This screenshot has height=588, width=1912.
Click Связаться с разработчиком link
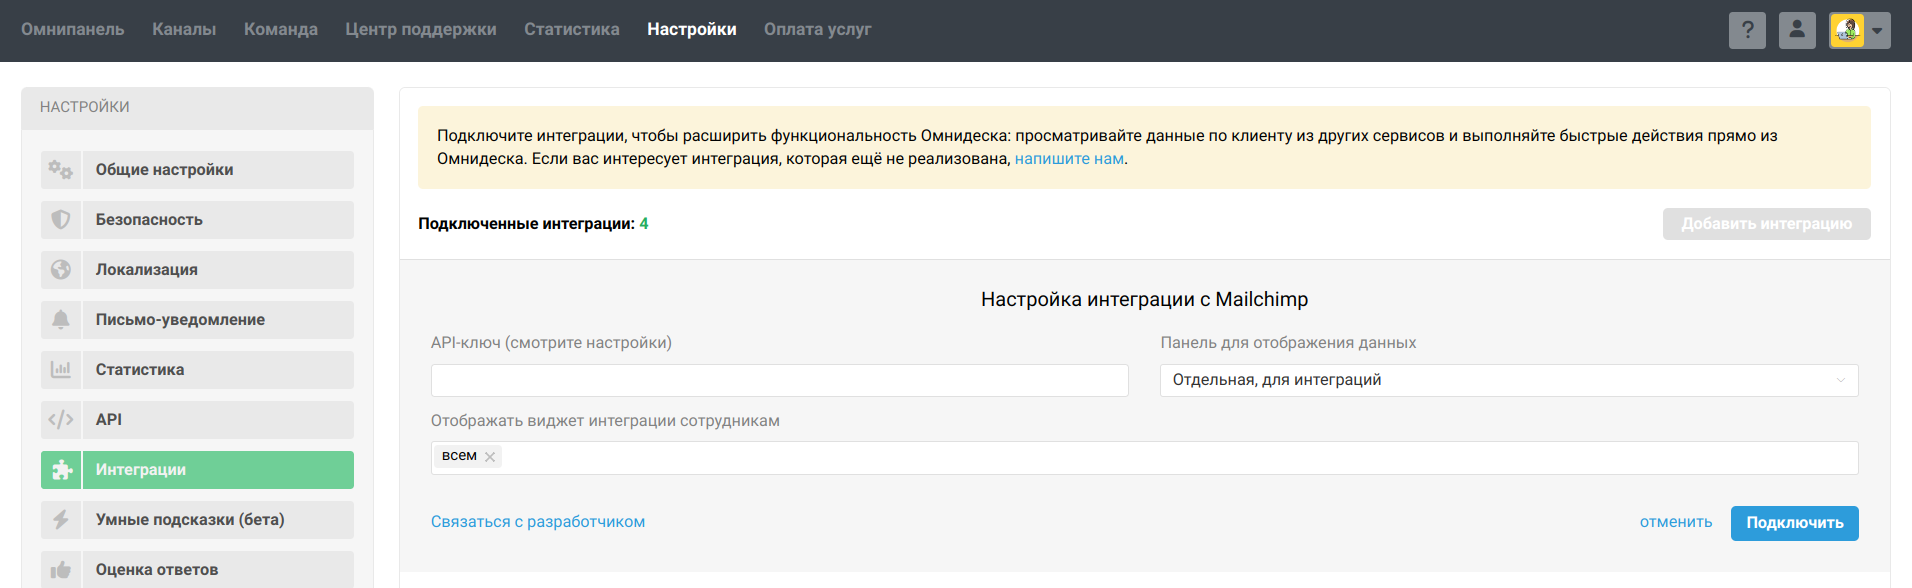pyautogui.click(x=538, y=522)
